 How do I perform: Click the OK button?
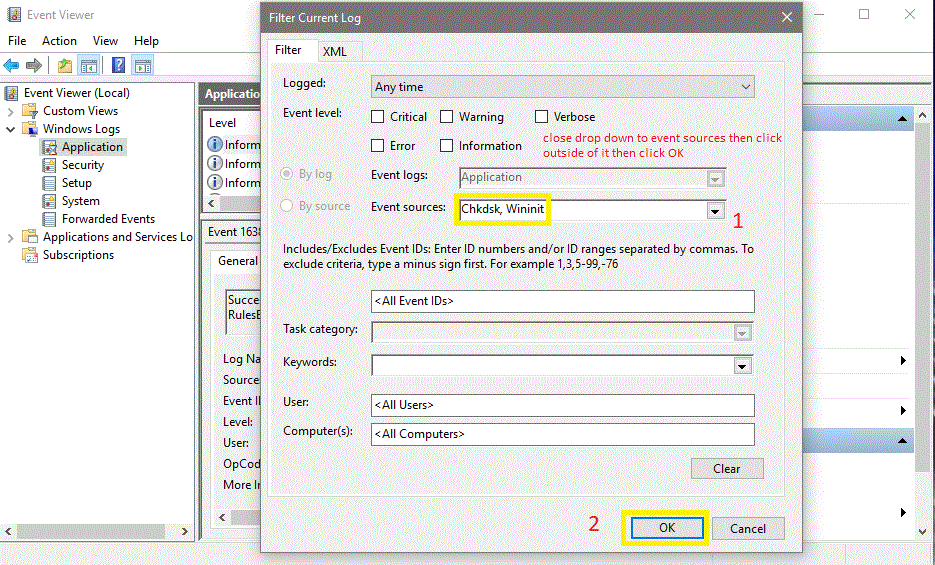[x=667, y=528]
